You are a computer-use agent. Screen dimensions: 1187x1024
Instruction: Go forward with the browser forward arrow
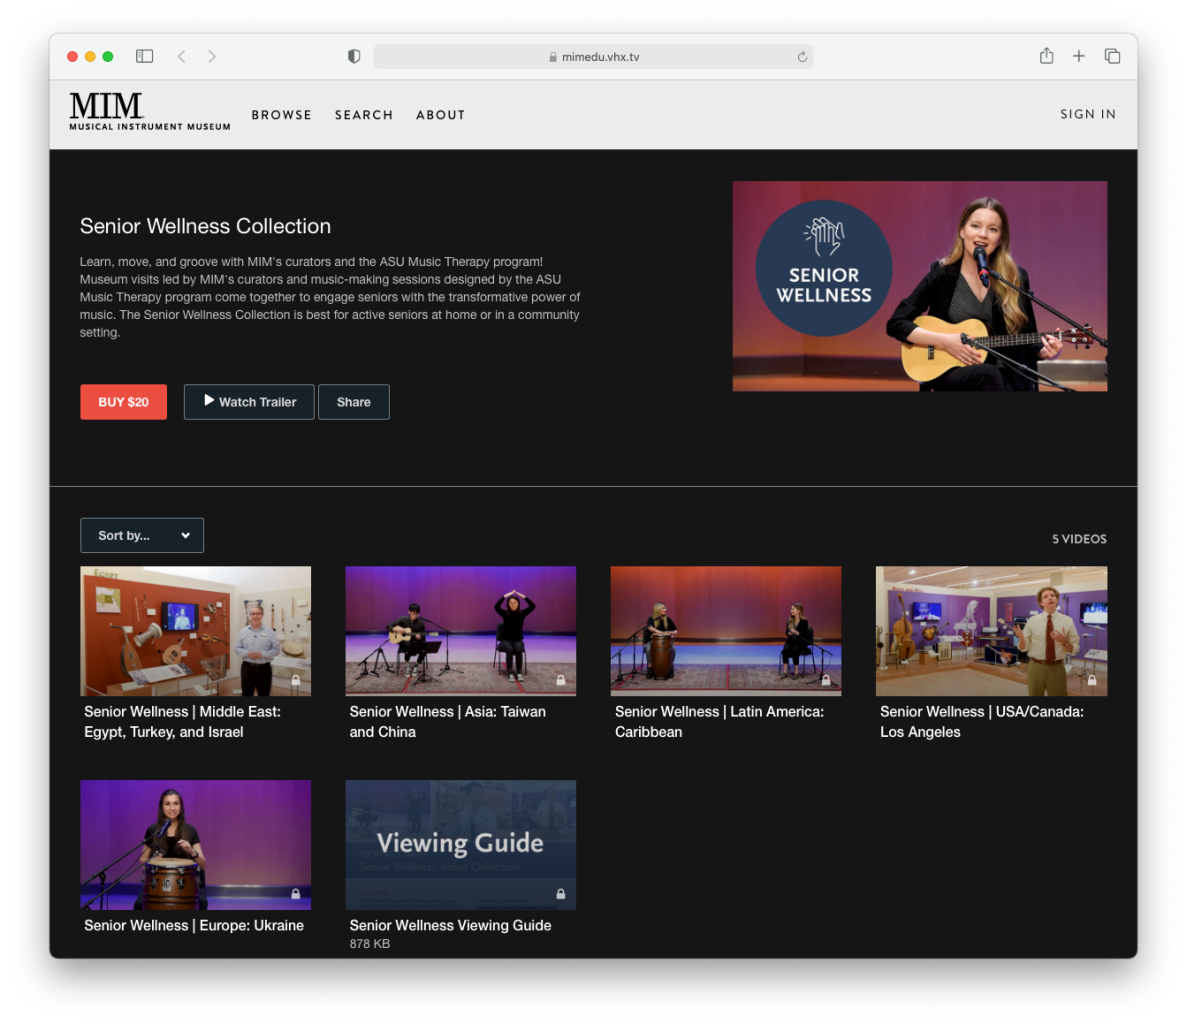(x=212, y=56)
